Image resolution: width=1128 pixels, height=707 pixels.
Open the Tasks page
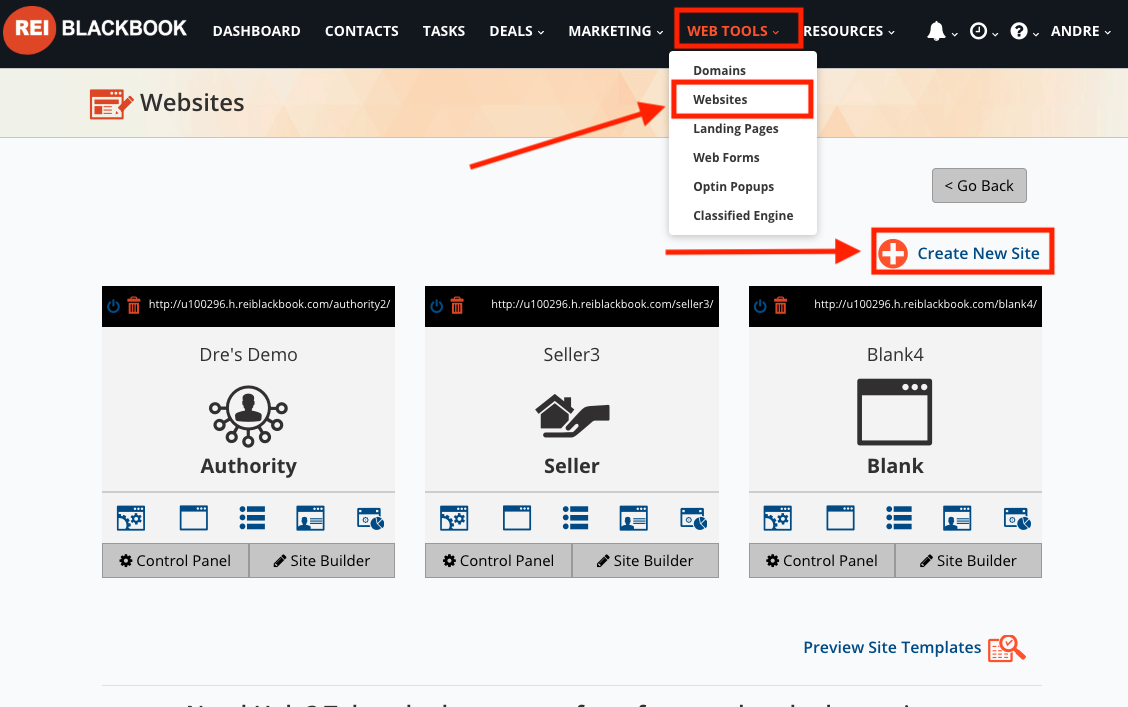(x=444, y=31)
